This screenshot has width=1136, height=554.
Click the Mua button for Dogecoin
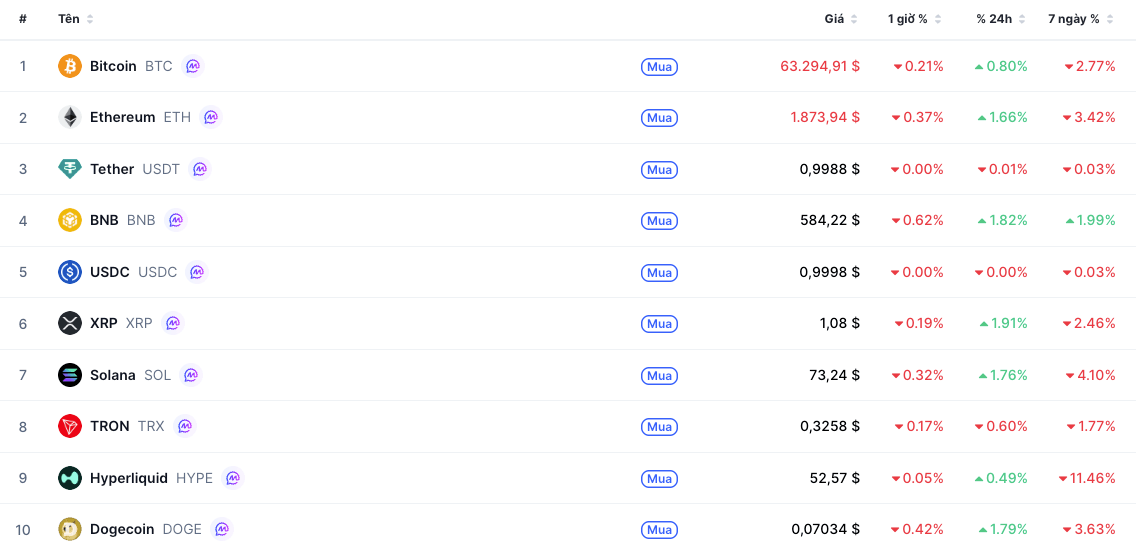coord(659,529)
